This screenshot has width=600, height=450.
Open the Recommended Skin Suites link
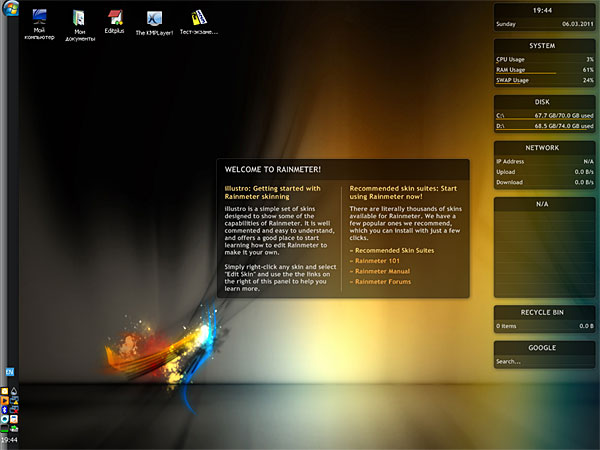pos(394,251)
